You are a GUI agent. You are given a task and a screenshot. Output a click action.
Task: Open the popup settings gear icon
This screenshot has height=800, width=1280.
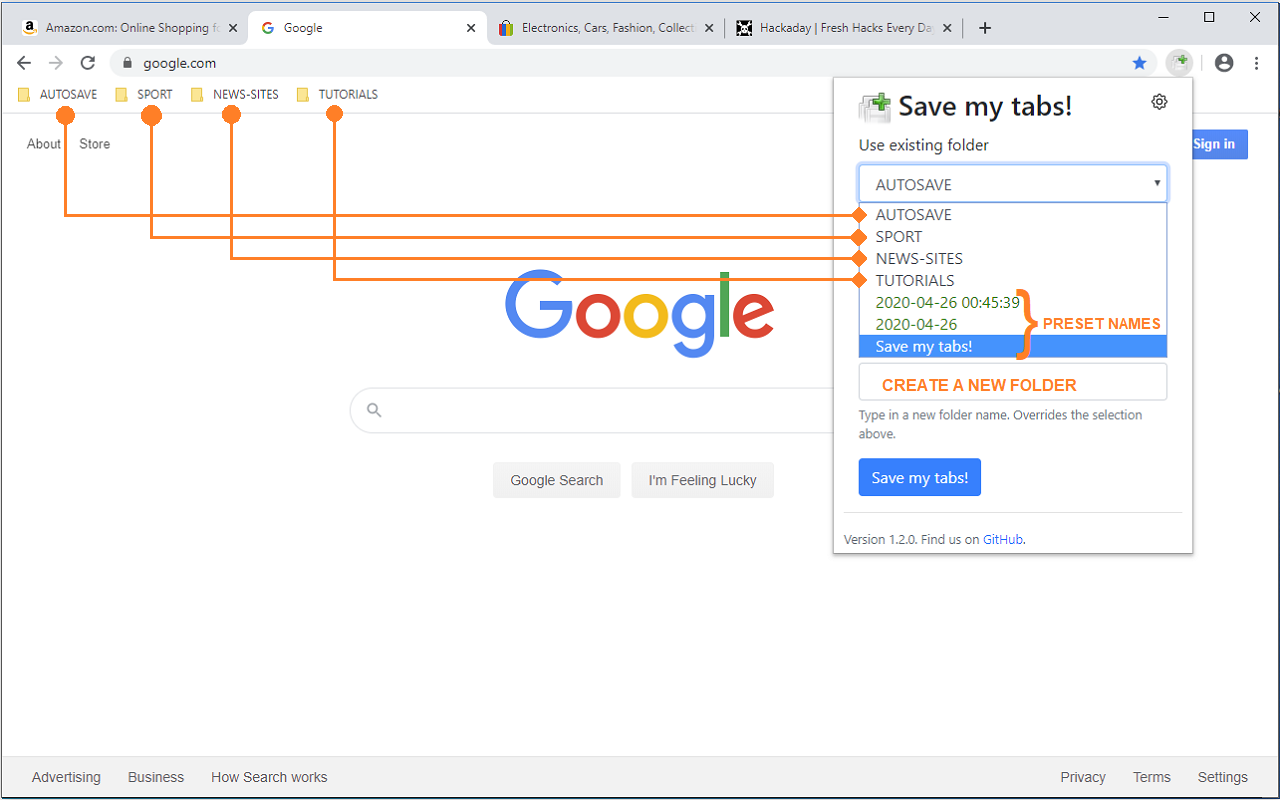click(1159, 101)
